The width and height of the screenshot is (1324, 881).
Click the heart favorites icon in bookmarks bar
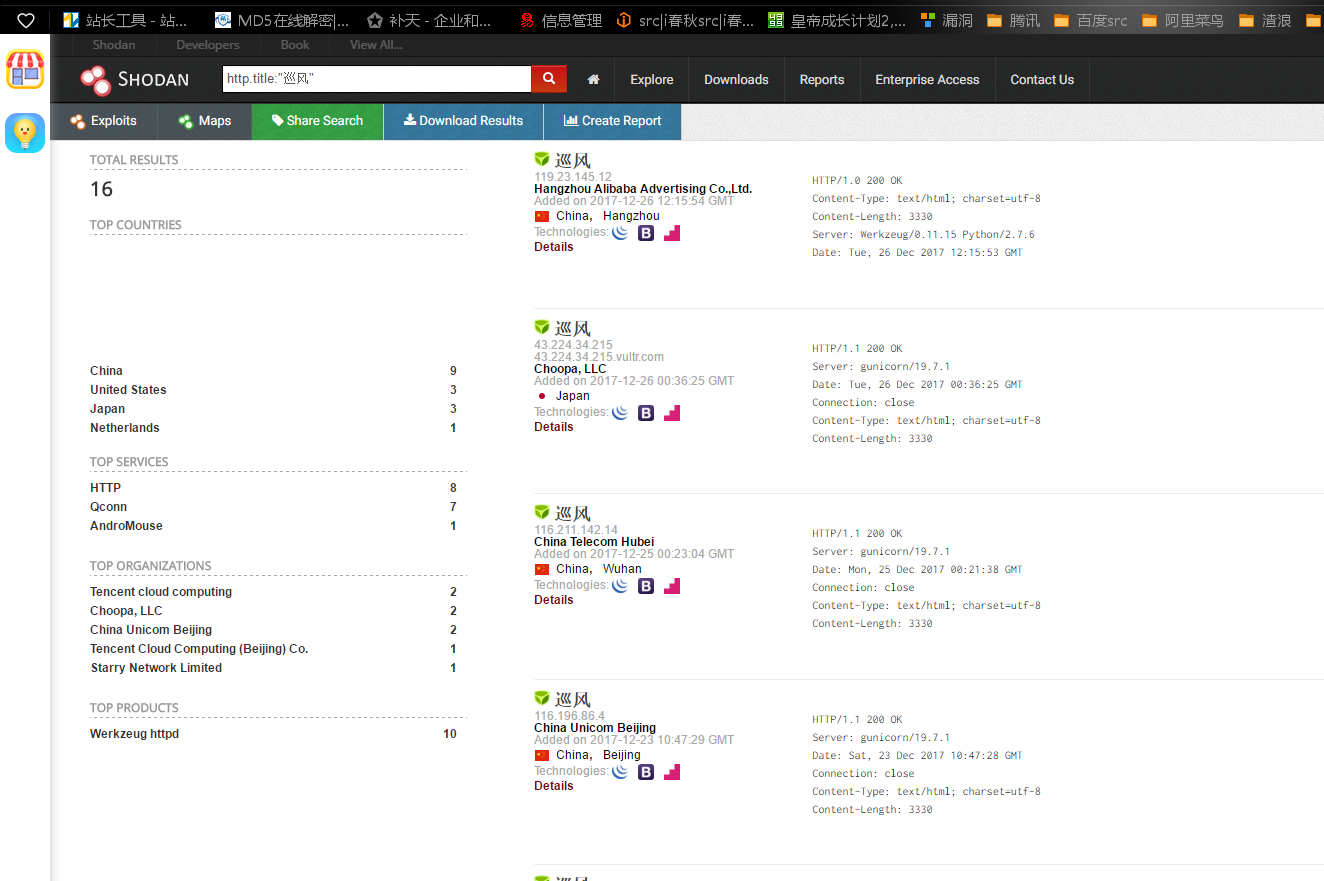(x=26, y=20)
